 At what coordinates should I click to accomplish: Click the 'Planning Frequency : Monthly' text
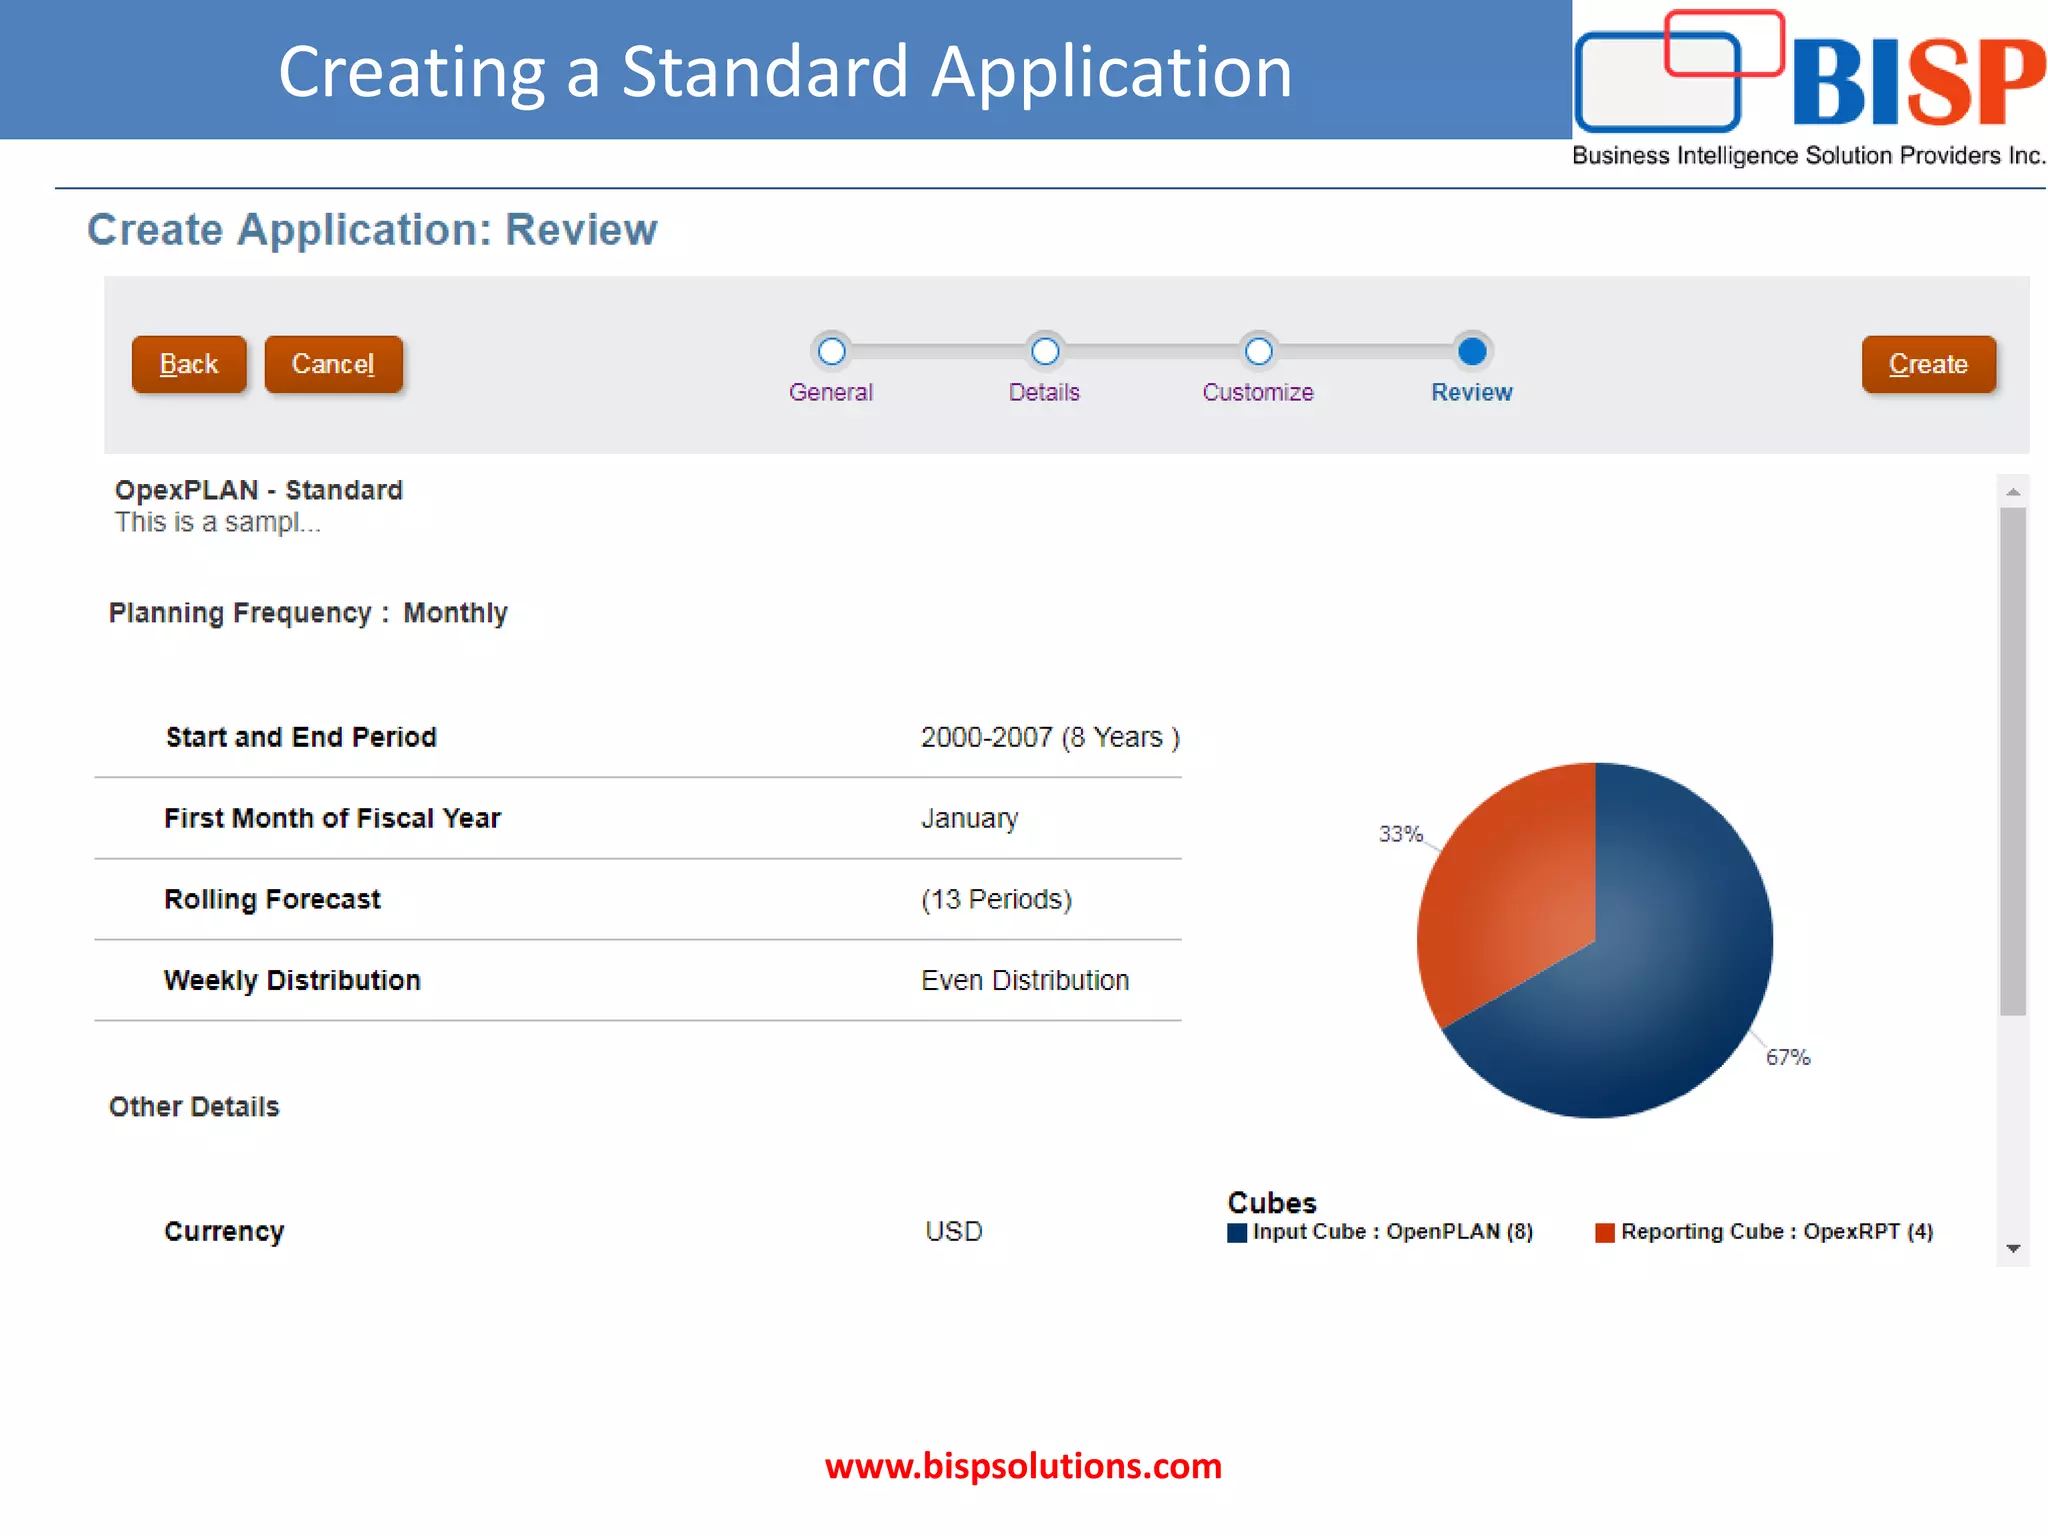point(308,612)
